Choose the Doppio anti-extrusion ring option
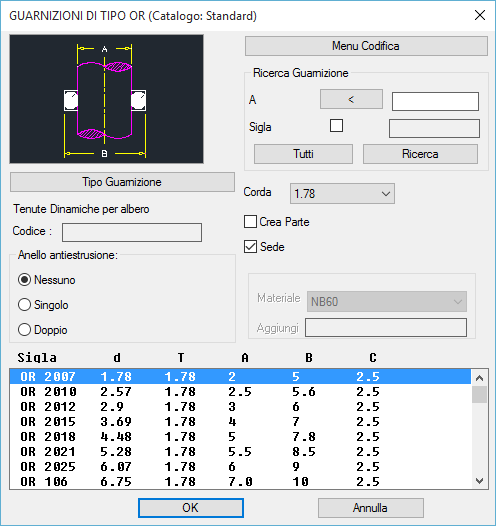Viewport: 496px width, 526px height. (24, 330)
